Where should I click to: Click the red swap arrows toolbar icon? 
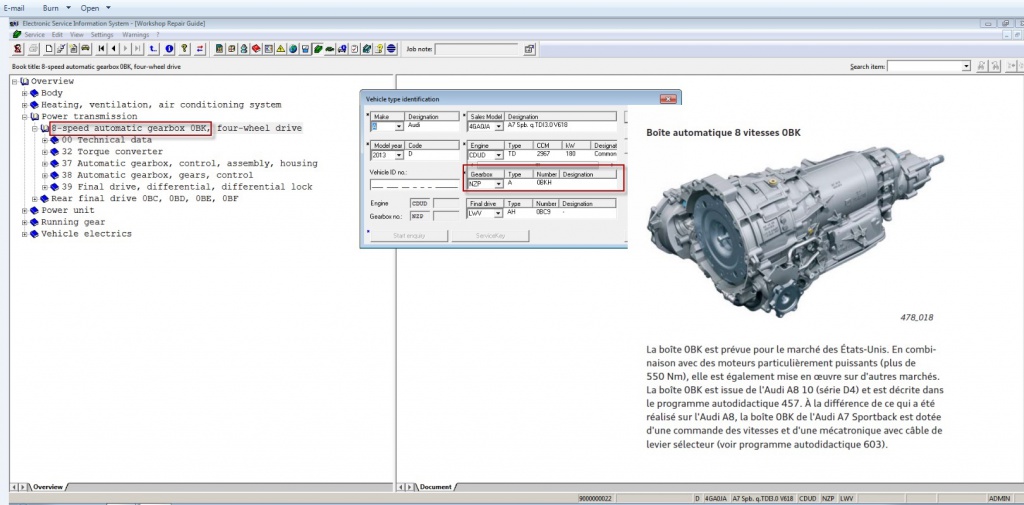click(x=200, y=48)
